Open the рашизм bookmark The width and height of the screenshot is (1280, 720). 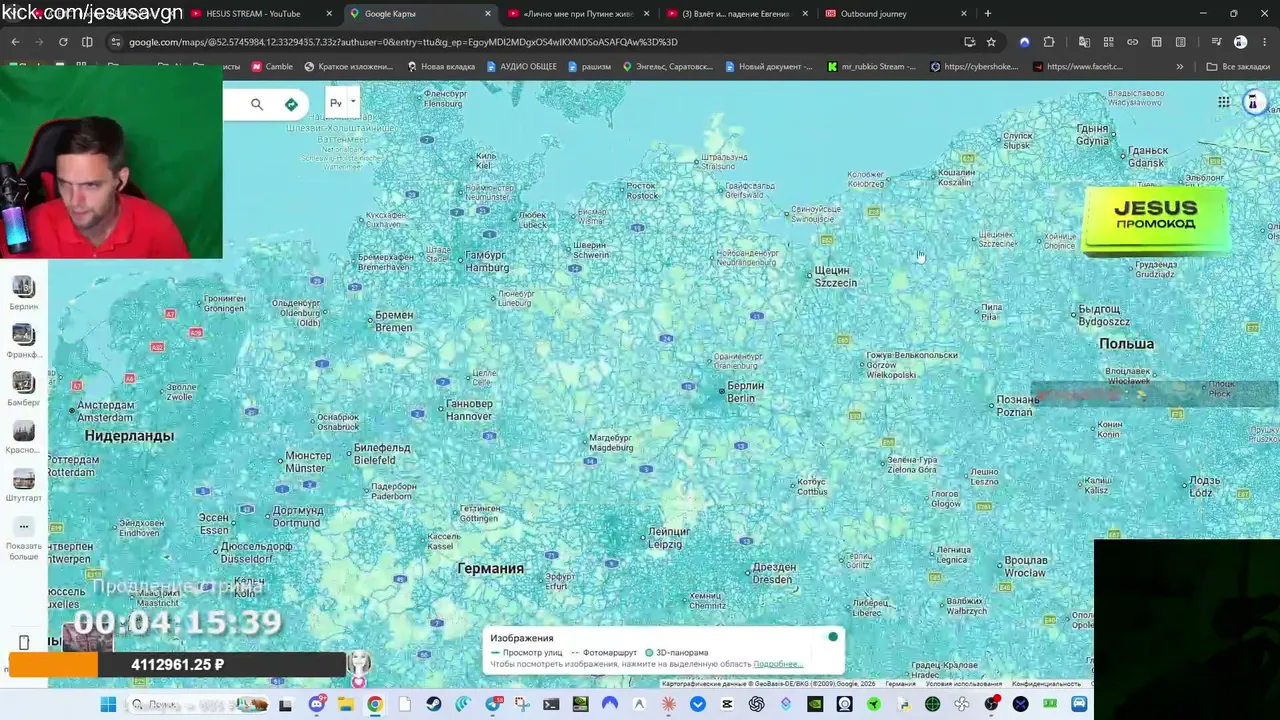(x=589, y=67)
